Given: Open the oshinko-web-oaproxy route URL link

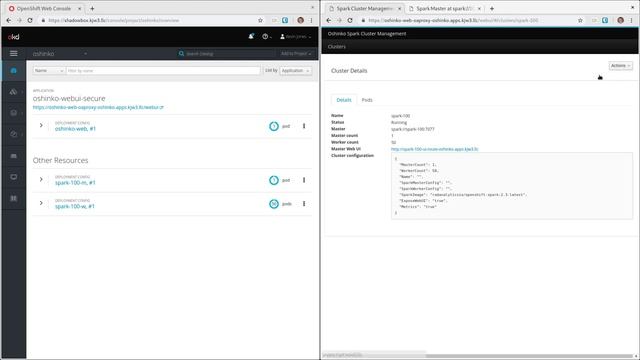Looking at the screenshot, I should pyautogui.click(x=98, y=107).
